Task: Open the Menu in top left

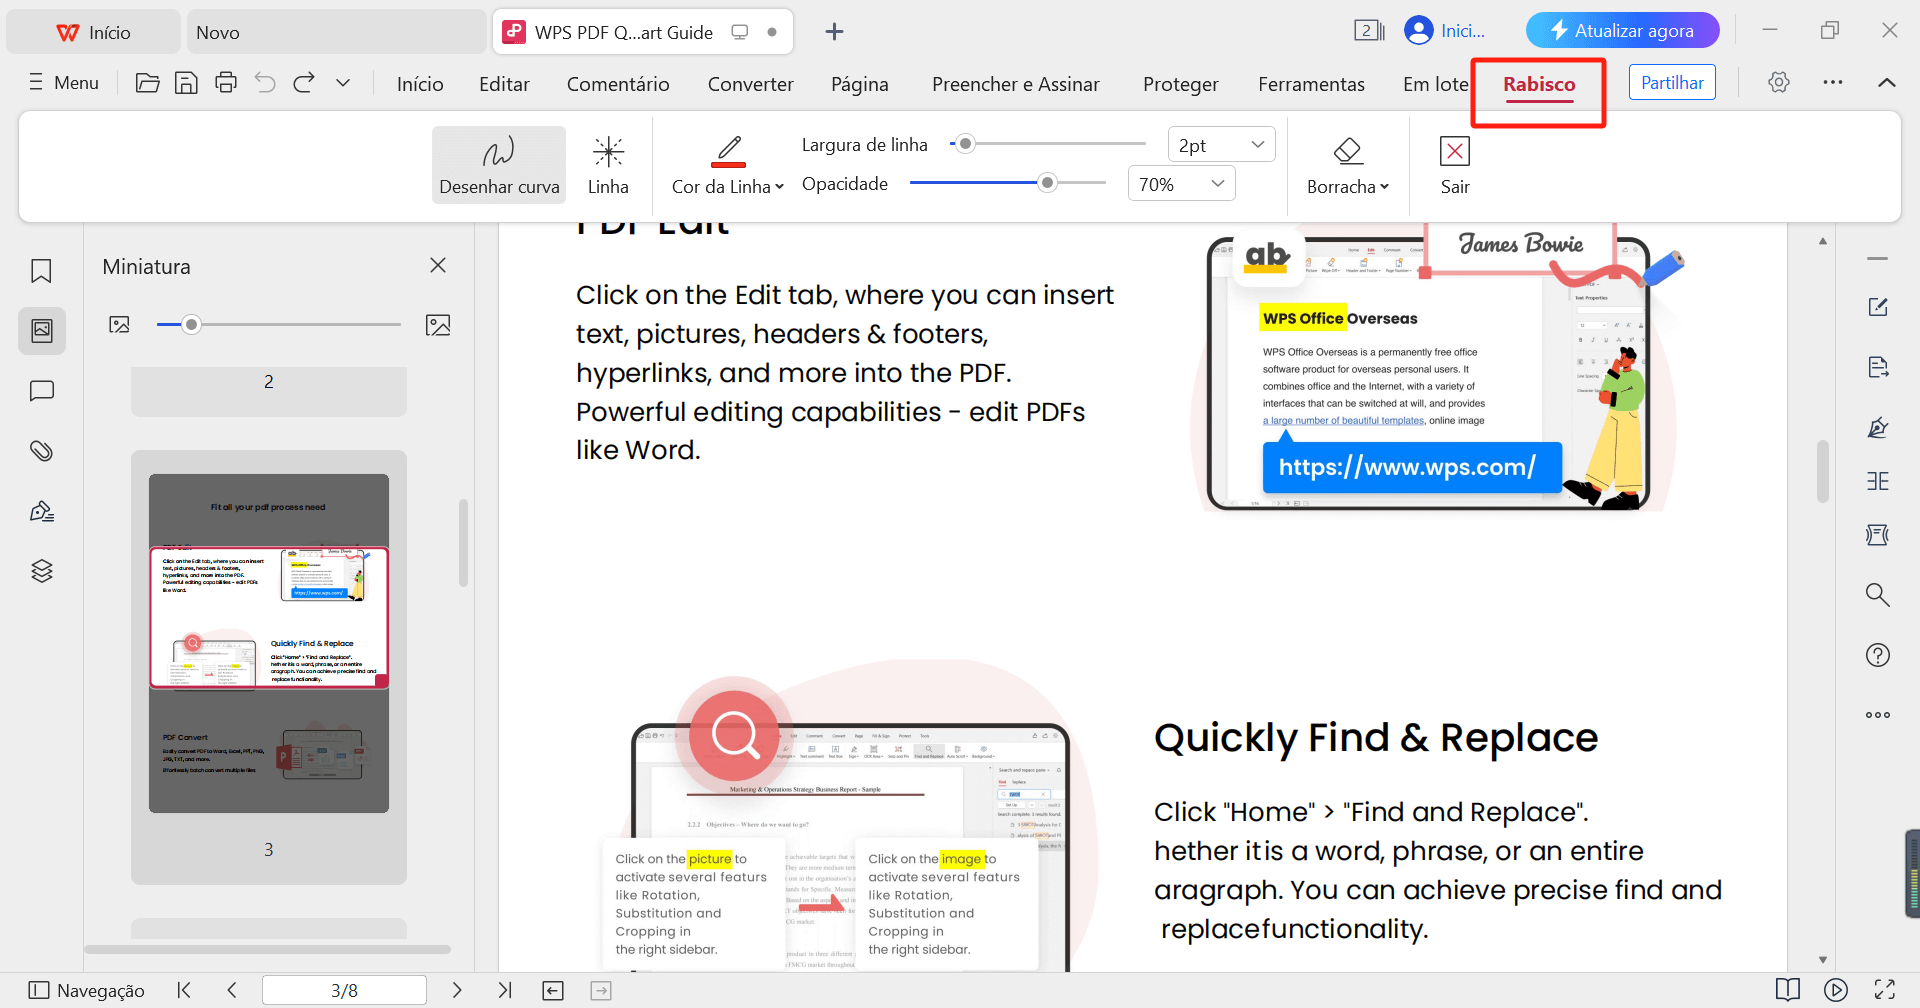Action: (x=63, y=82)
